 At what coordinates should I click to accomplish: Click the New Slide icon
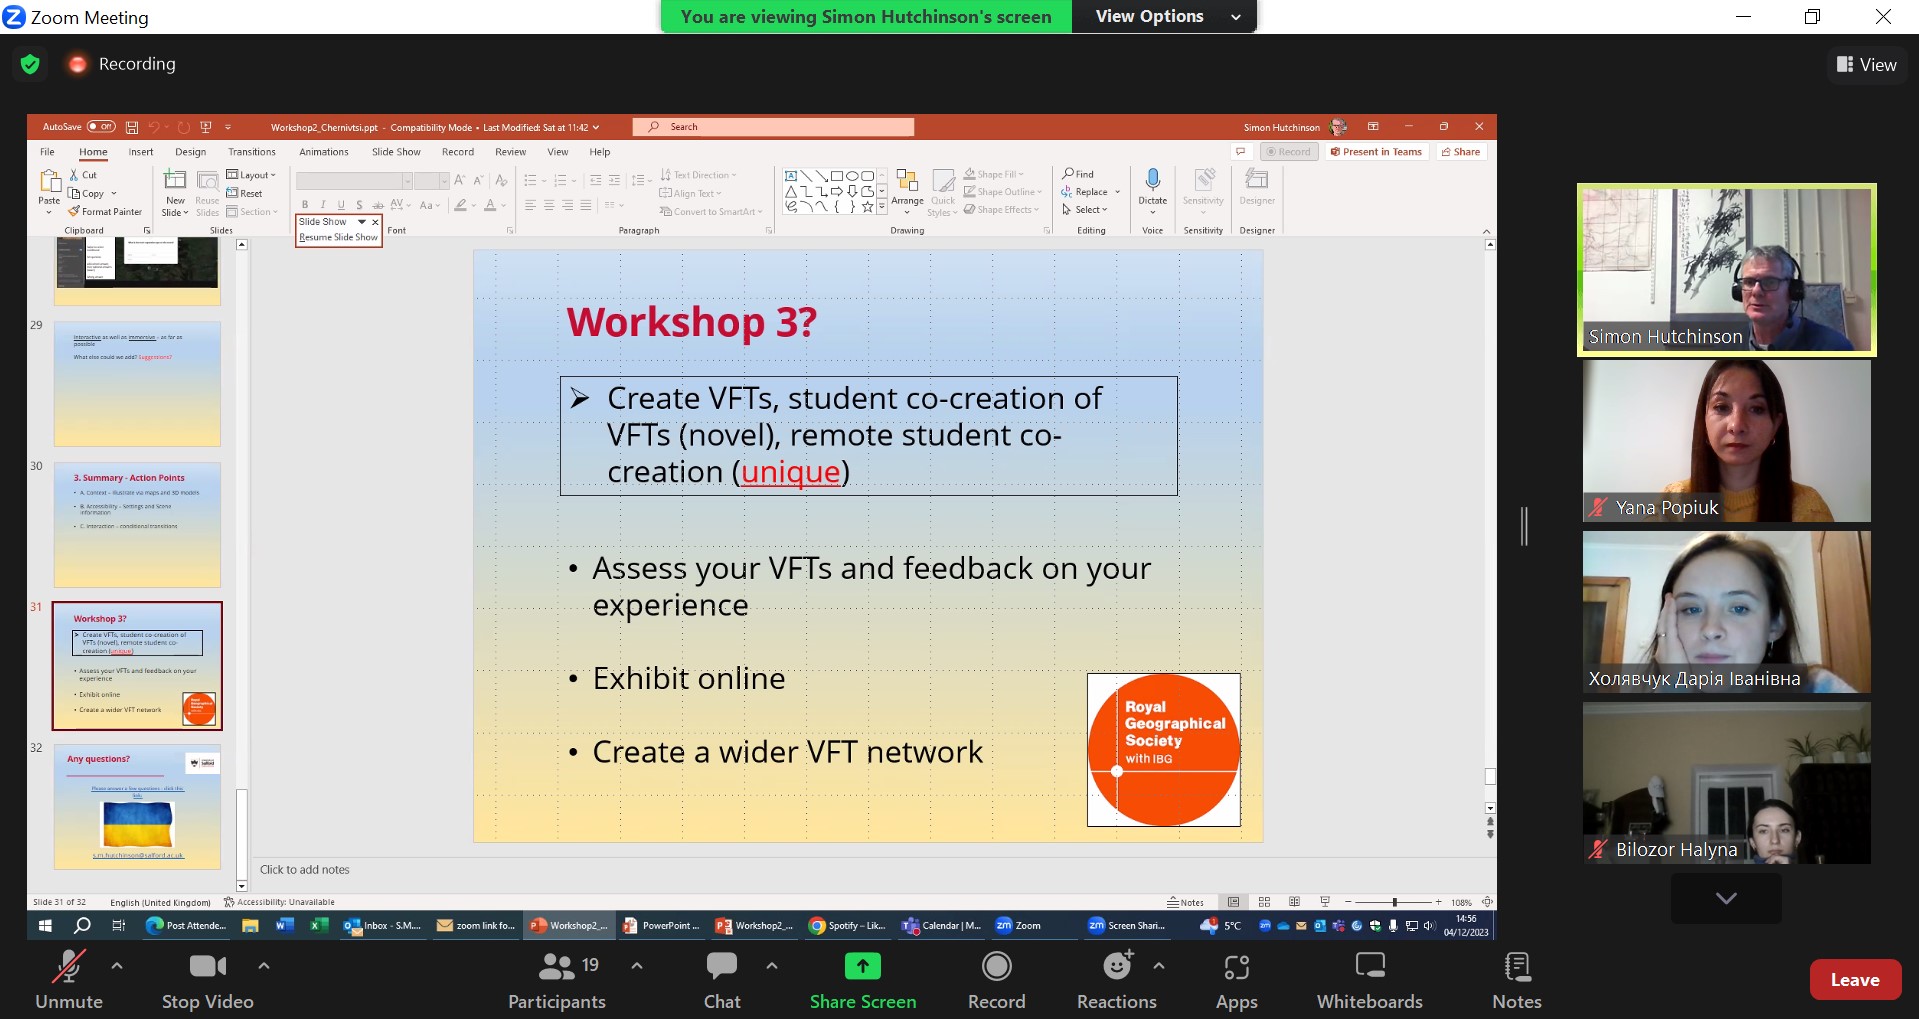coord(175,180)
